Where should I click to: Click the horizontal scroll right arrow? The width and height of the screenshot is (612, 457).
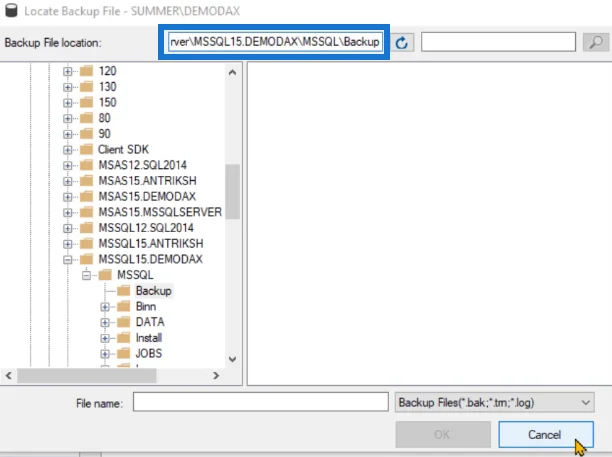[216, 375]
